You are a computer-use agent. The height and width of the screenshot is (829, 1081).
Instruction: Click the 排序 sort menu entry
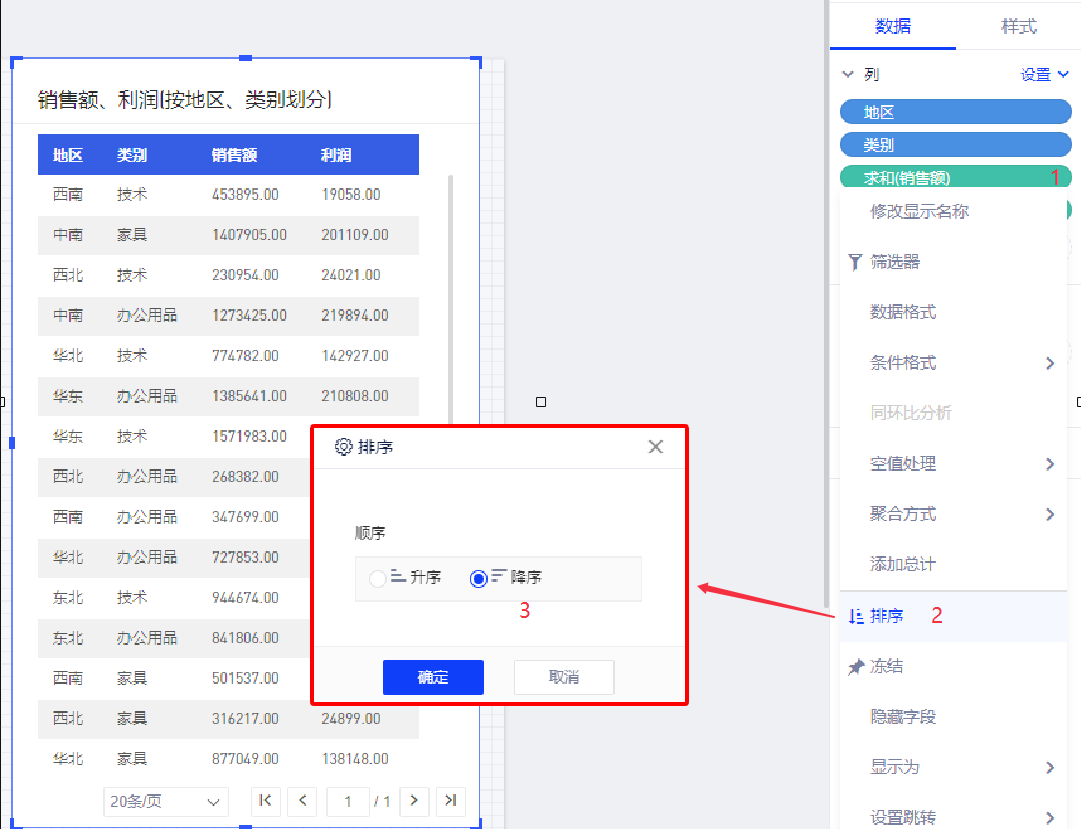[886, 616]
